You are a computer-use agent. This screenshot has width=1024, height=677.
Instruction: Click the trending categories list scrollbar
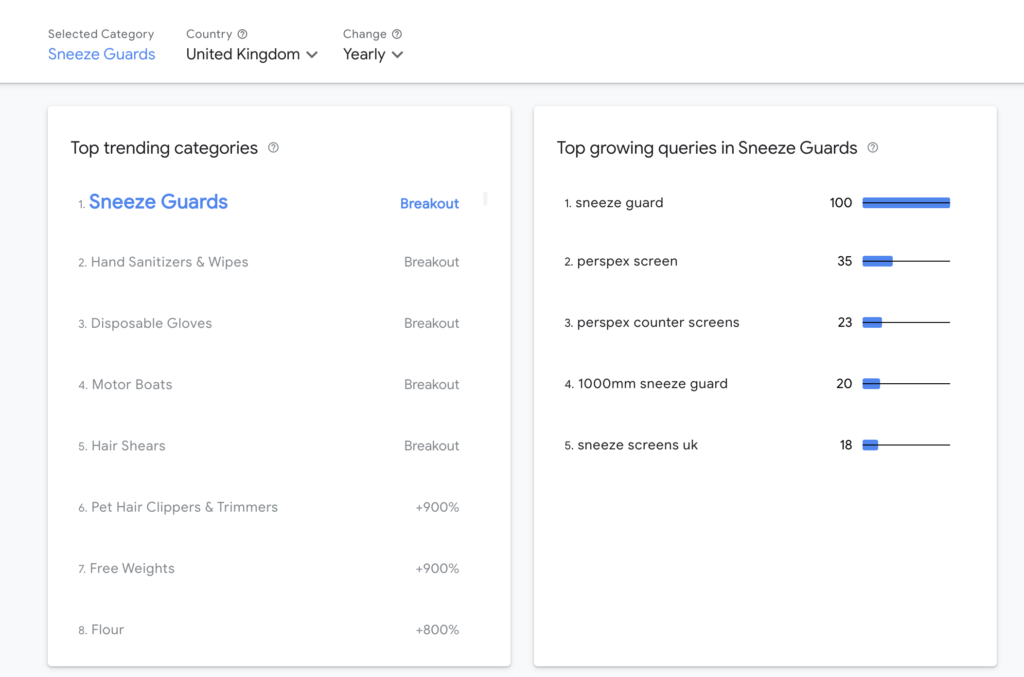485,199
